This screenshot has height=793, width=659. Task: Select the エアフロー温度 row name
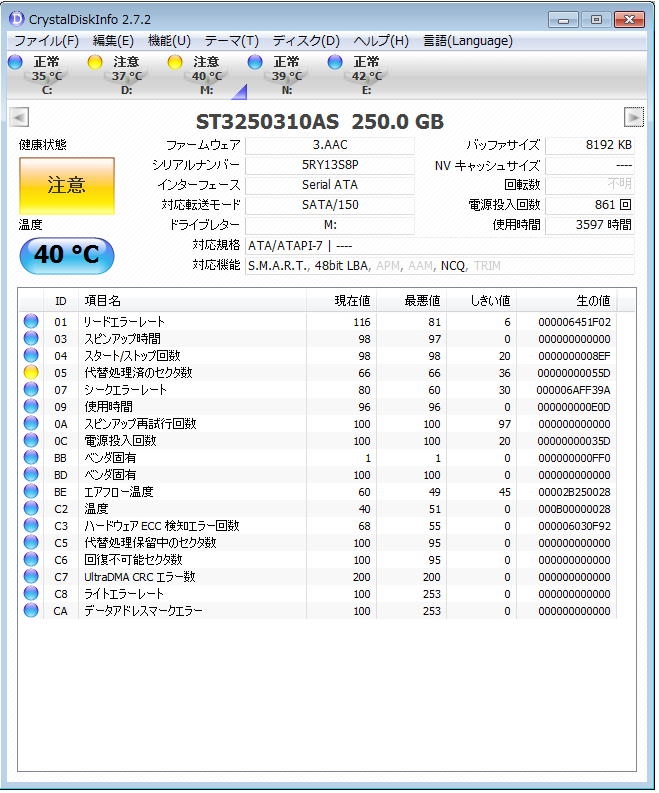[x=119, y=492]
